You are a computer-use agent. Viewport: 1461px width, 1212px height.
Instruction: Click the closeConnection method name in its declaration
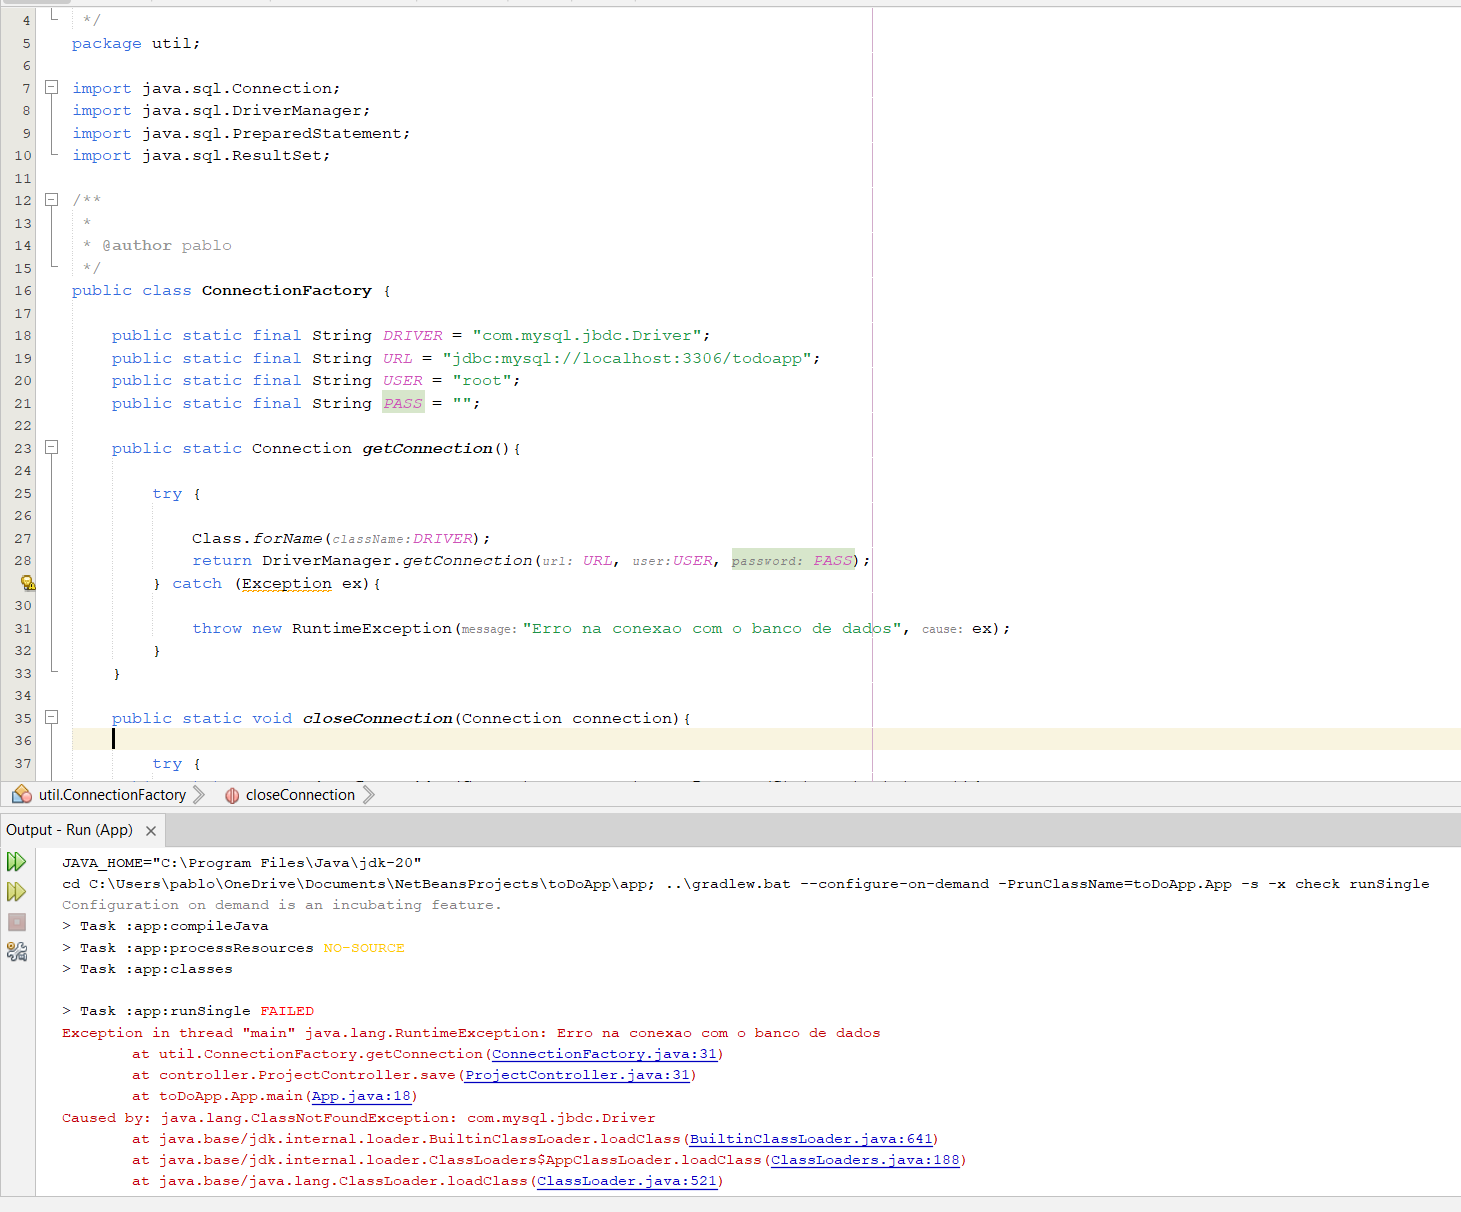pos(377,718)
